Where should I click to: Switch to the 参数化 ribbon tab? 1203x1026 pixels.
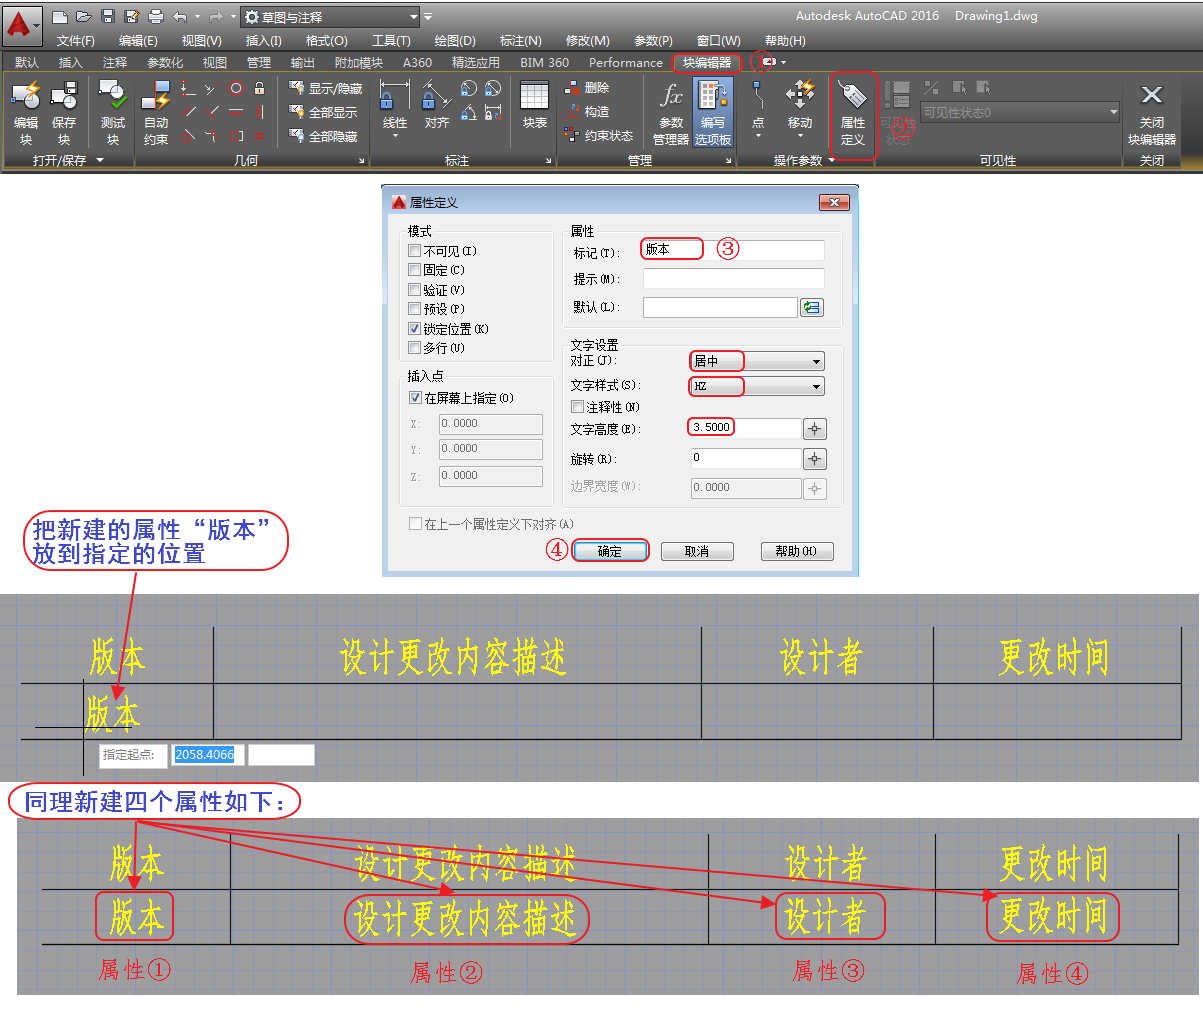pyautogui.click(x=165, y=62)
